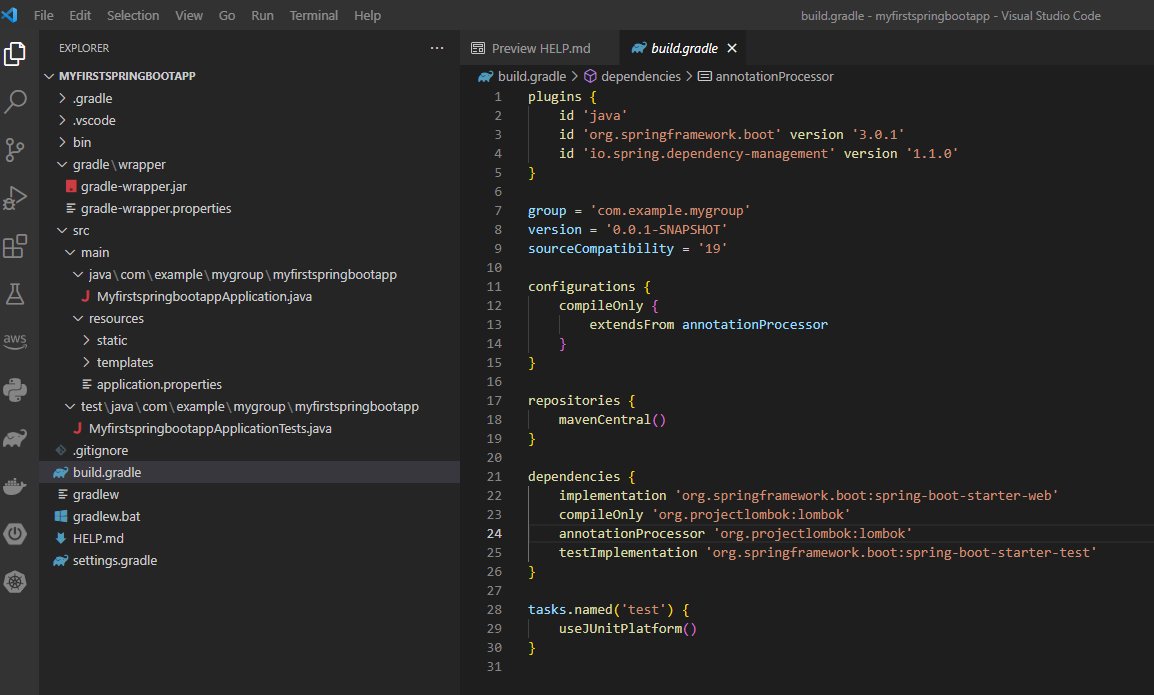1154x695 pixels.
Task: Collapse the main folder
Action: 70,253
